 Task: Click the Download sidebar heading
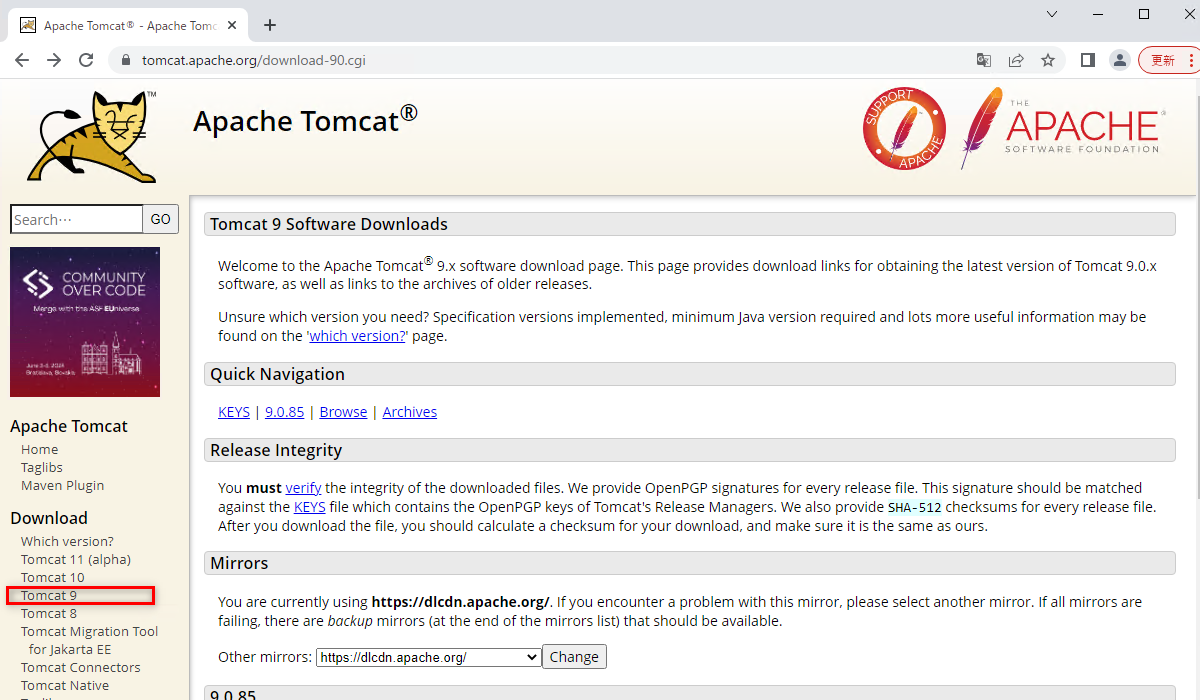pyautogui.click(x=49, y=518)
